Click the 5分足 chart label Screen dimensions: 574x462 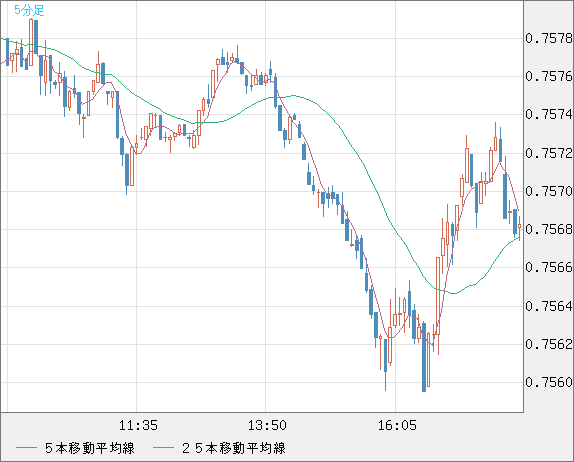(x=29, y=10)
